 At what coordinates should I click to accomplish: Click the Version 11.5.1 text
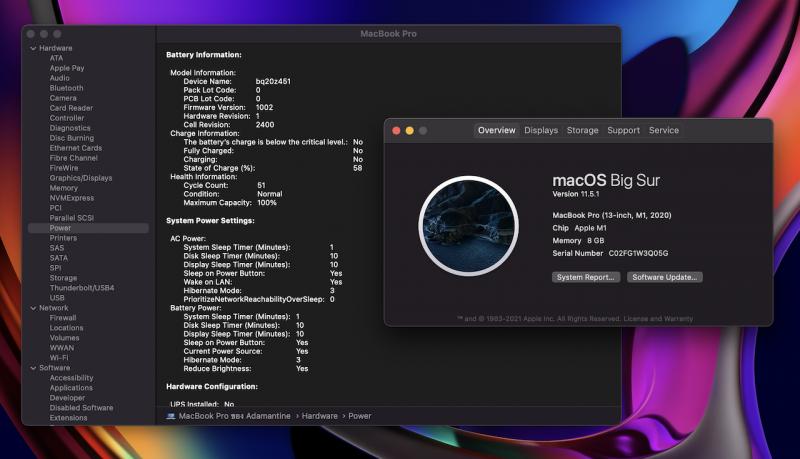pyautogui.click(x=576, y=194)
